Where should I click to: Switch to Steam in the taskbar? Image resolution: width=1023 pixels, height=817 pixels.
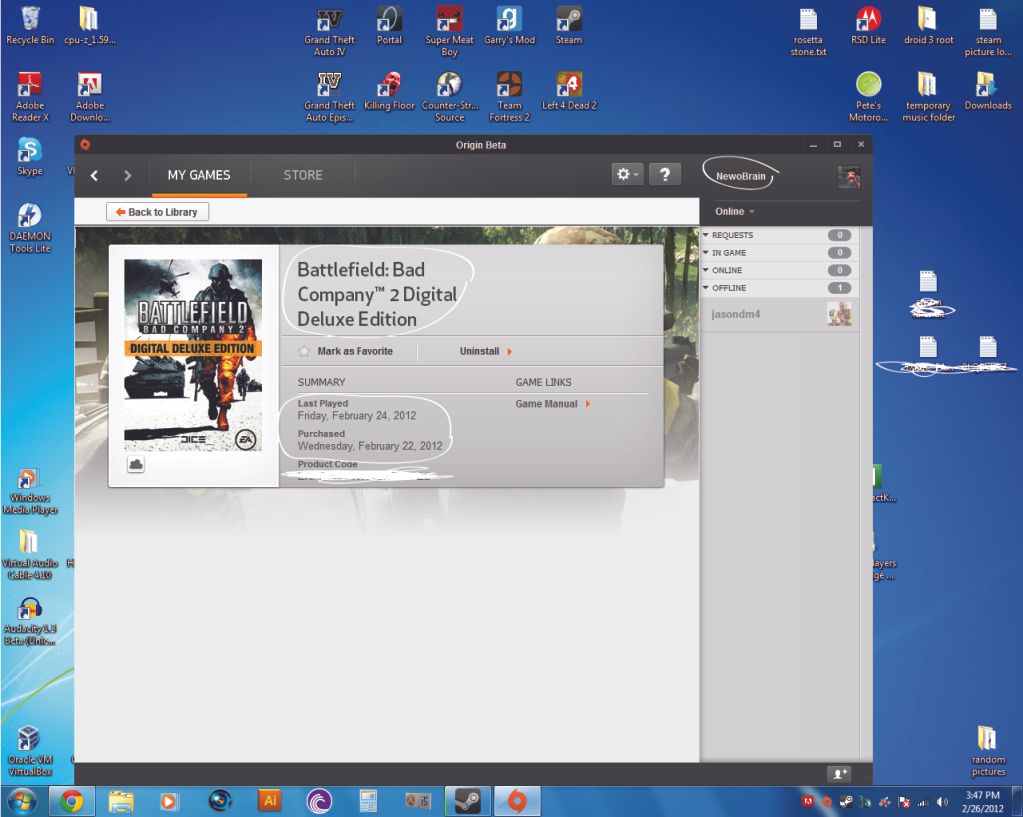[468, 801]
